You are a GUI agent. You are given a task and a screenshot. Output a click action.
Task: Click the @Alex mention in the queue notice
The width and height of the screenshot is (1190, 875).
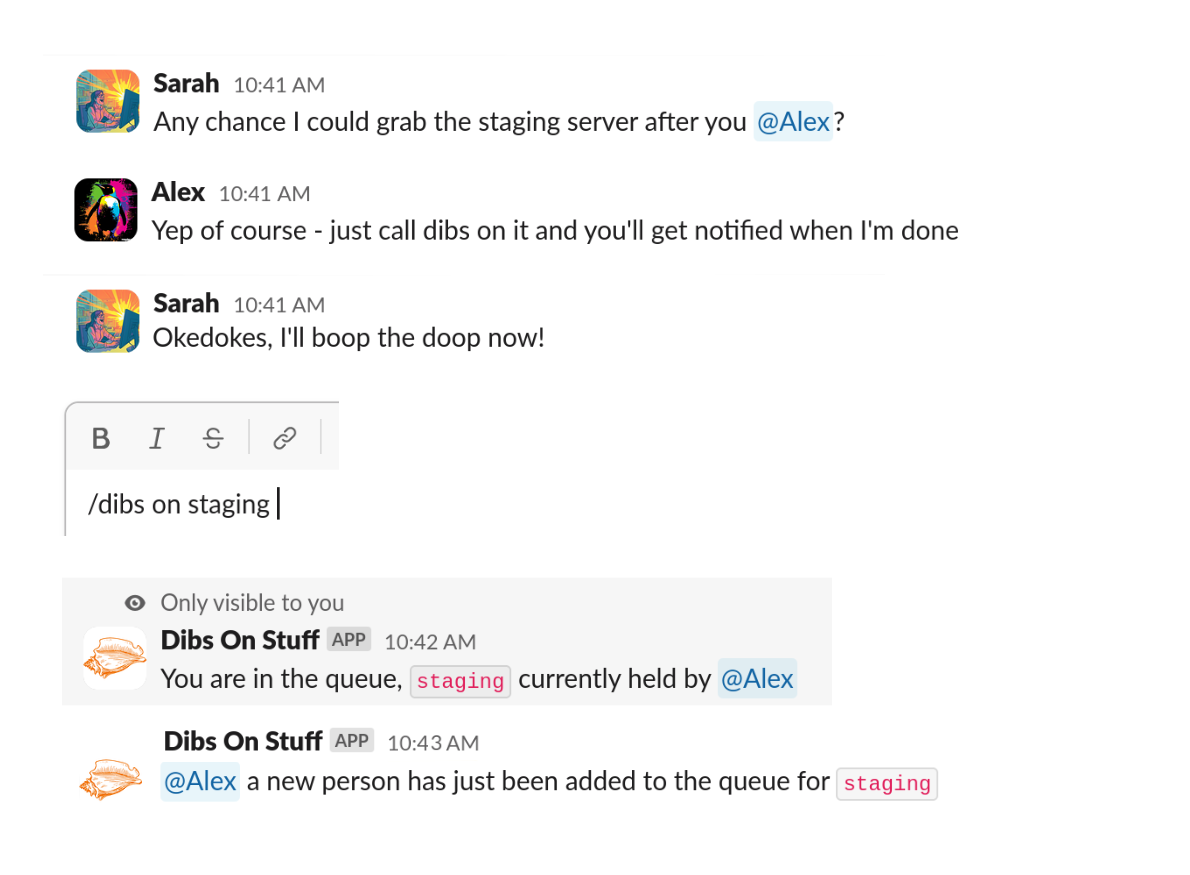coord(757,679)
